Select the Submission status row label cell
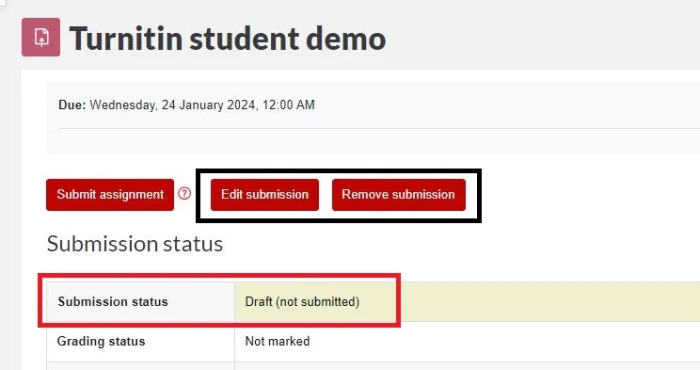Screen dimensions: 700x370 point(140,302)
